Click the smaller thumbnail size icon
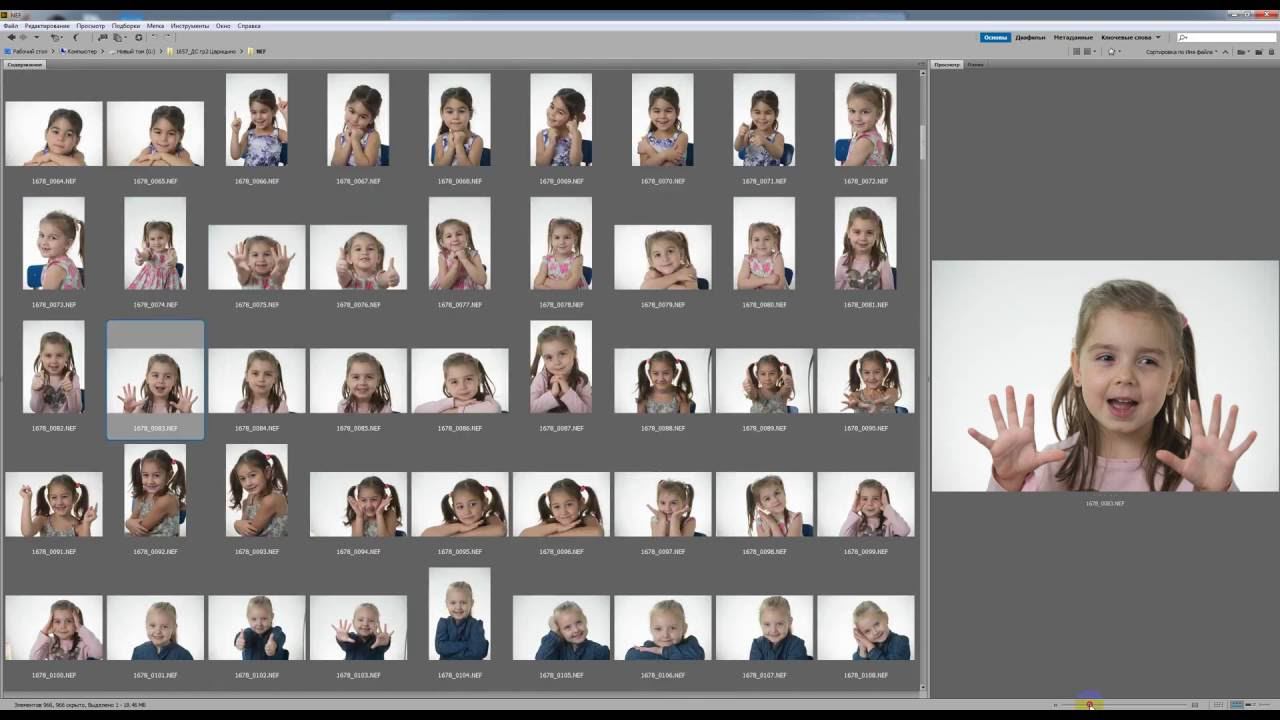Screen dimensions: 1280x720 [1056, 705]
